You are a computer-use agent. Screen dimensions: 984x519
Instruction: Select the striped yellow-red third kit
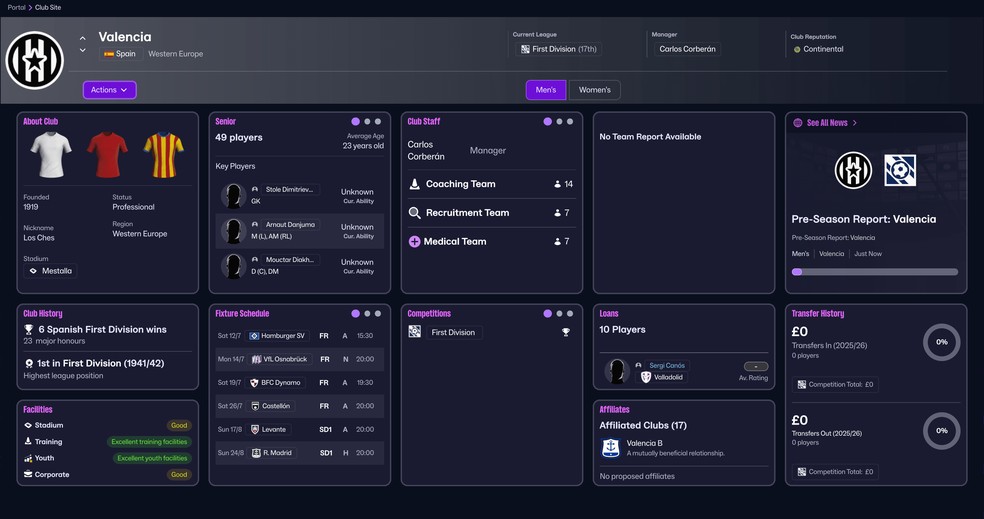pos(164,154)
